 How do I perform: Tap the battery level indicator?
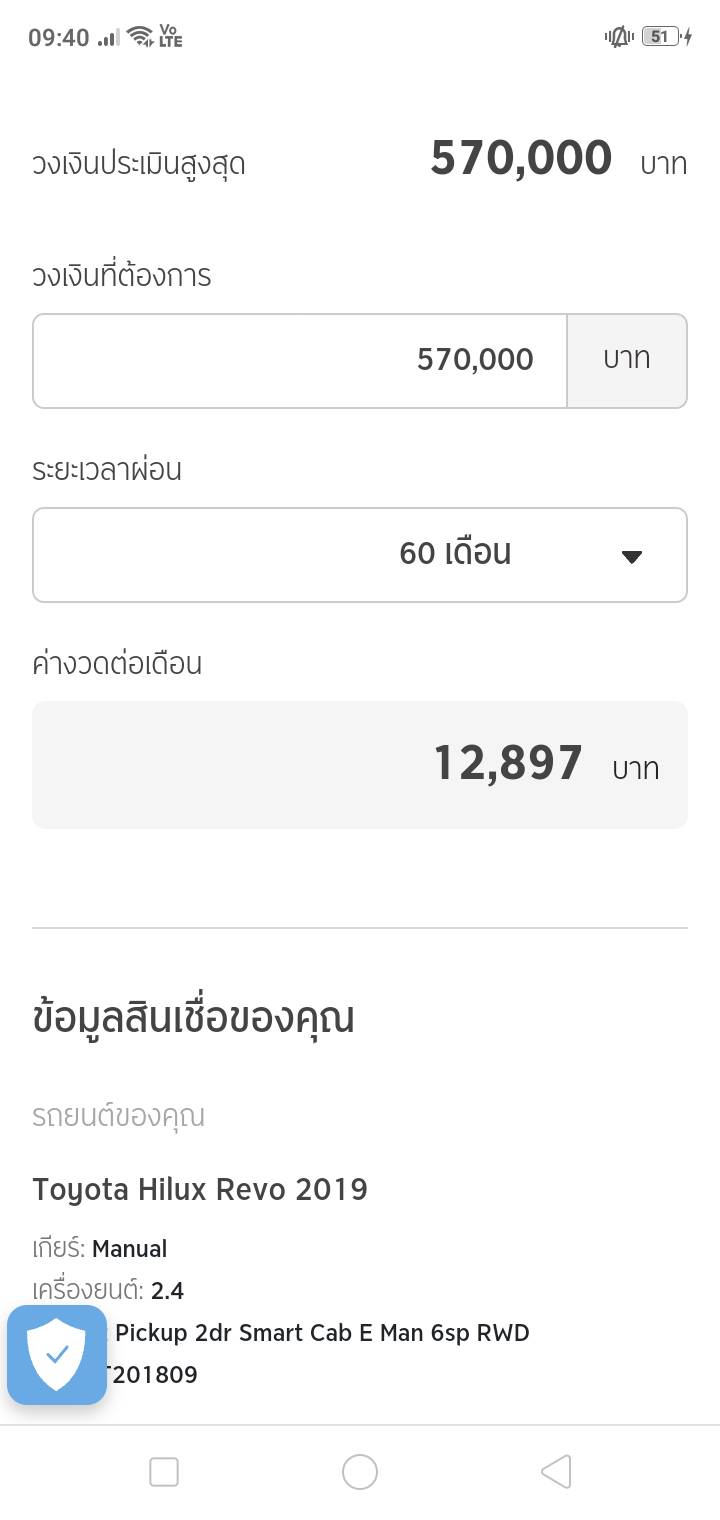coord(661,37)
